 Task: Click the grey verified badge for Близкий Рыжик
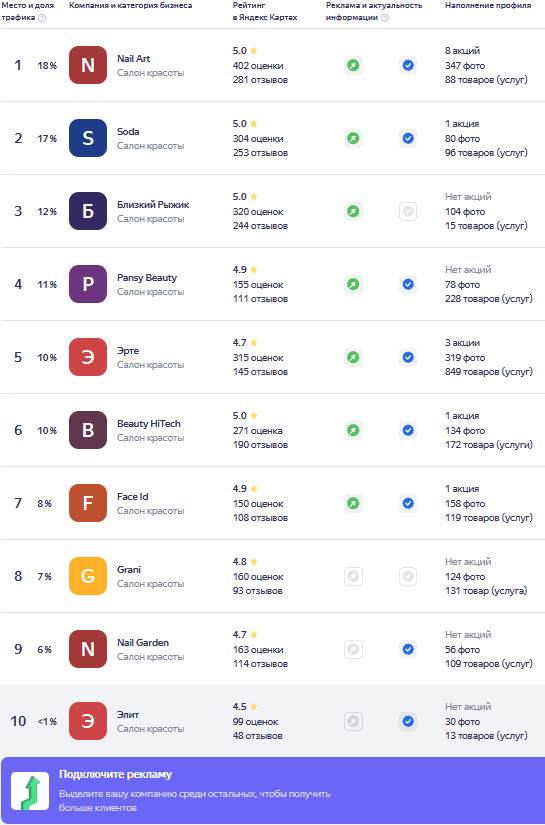point(408,212)
